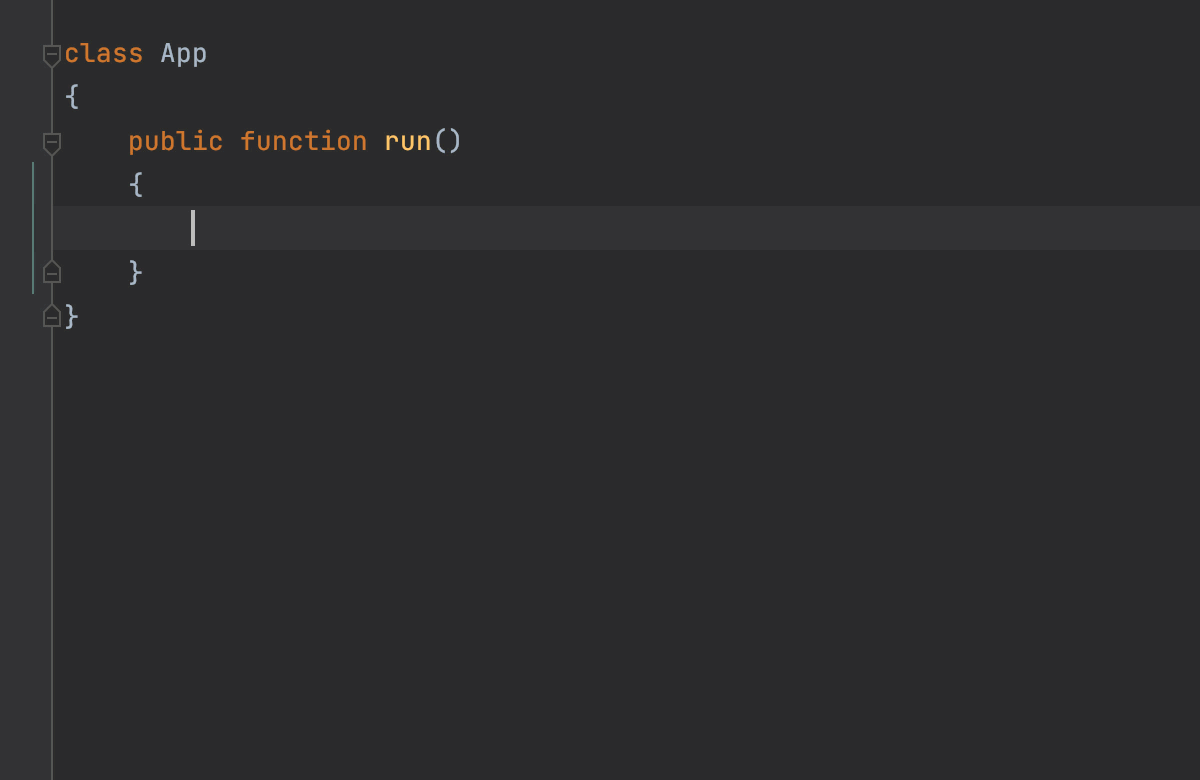The image size is (1200, 780).
Task: Click the "public" keyword
Action: click(175, 142)
